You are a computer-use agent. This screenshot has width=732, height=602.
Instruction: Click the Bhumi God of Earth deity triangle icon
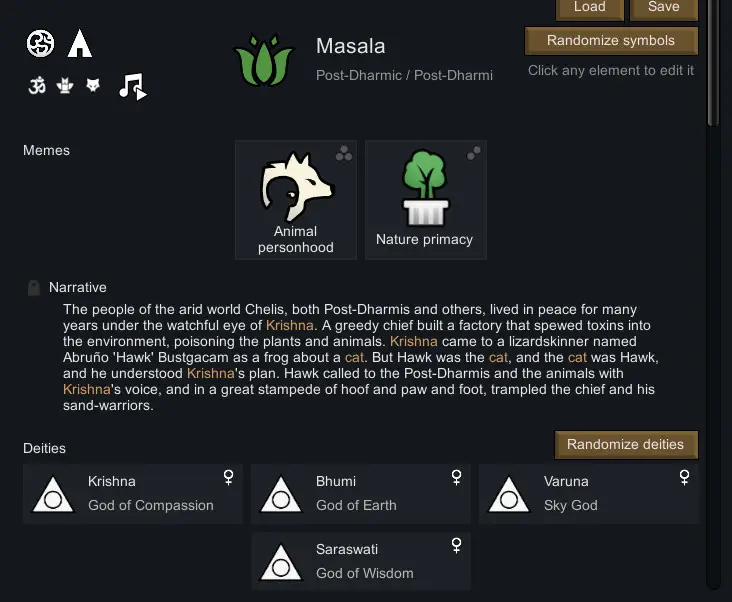tap(281, 495)
